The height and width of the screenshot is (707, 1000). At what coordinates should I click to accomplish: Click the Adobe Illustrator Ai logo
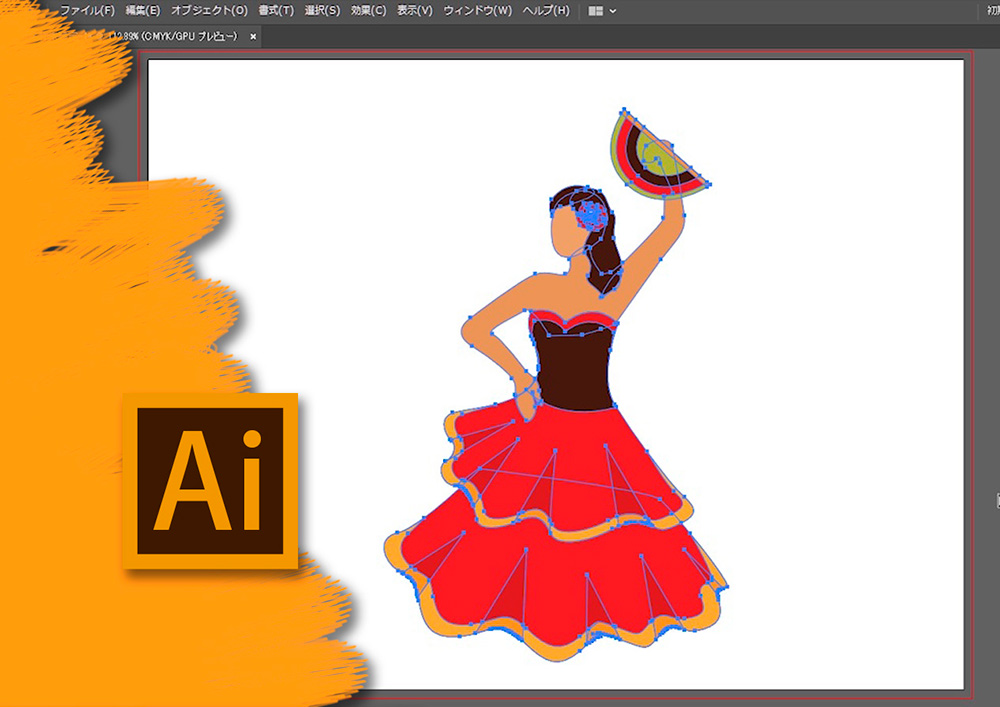click(211, 481)
